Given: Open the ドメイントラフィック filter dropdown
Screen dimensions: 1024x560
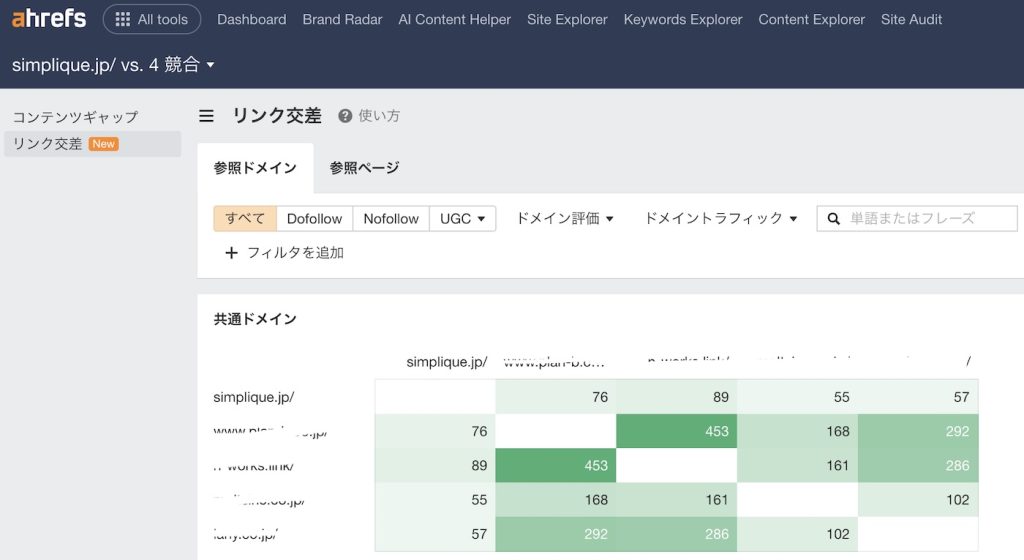Looking at the screenshot, I should tap(721, 218).
